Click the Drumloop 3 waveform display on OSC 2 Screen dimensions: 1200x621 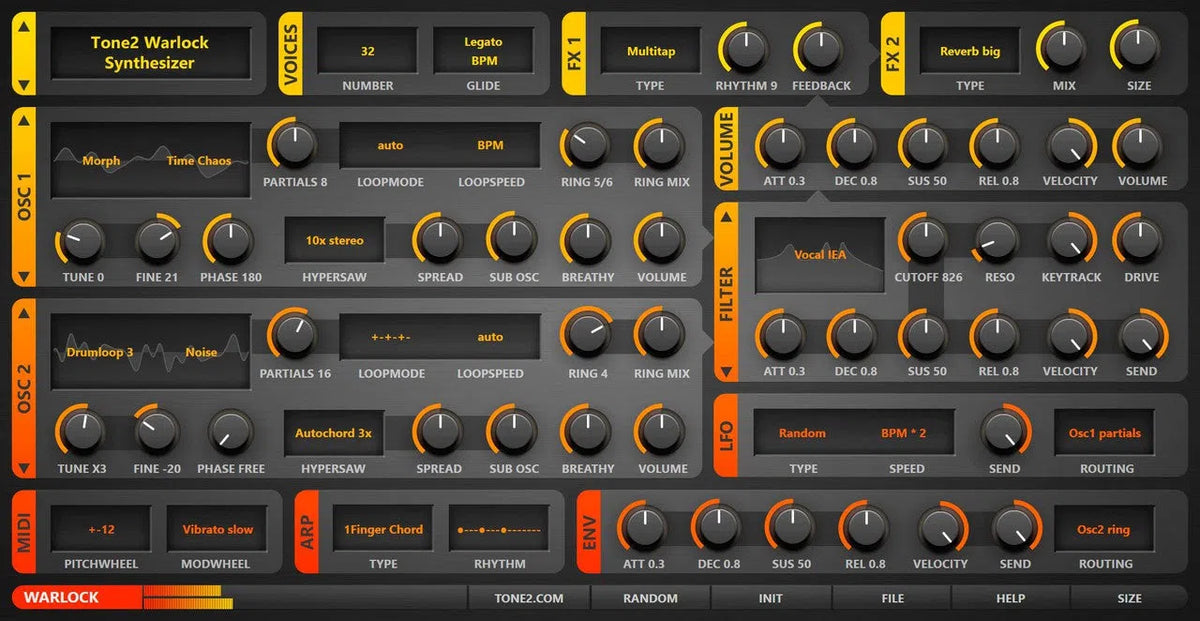coord(150,352)
